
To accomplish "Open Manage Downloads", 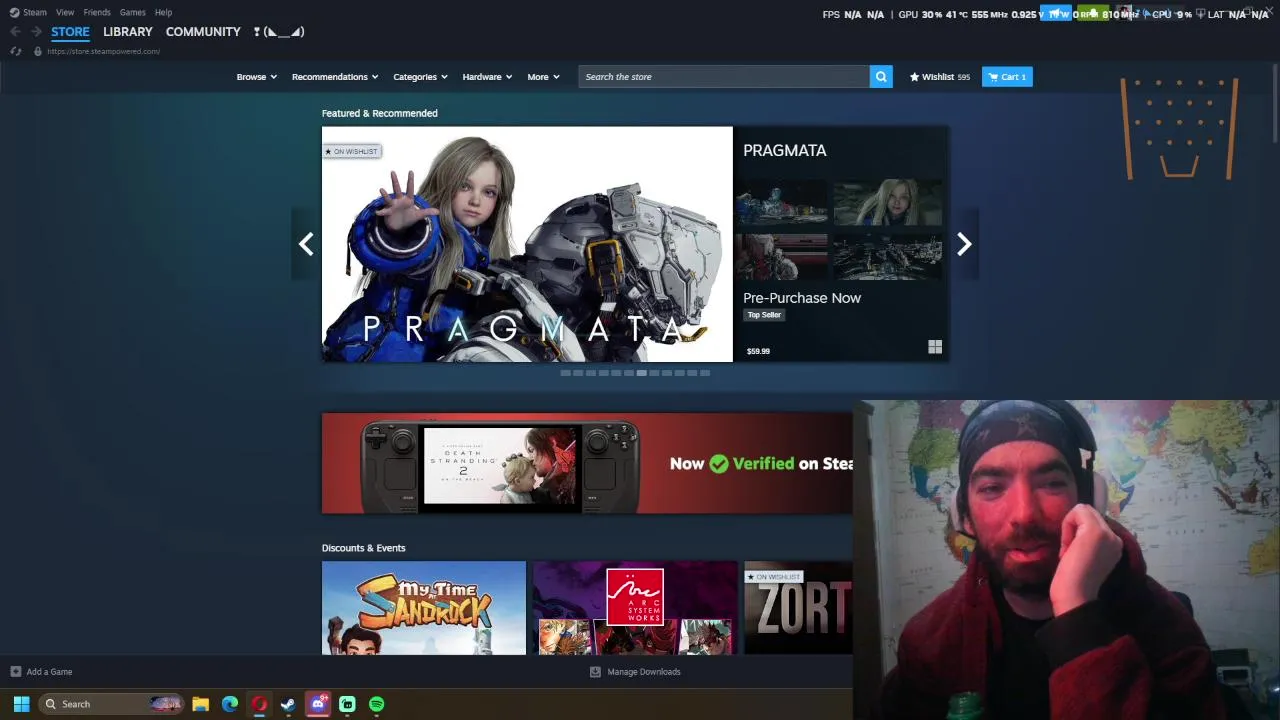I will click(x=635, y=672).
